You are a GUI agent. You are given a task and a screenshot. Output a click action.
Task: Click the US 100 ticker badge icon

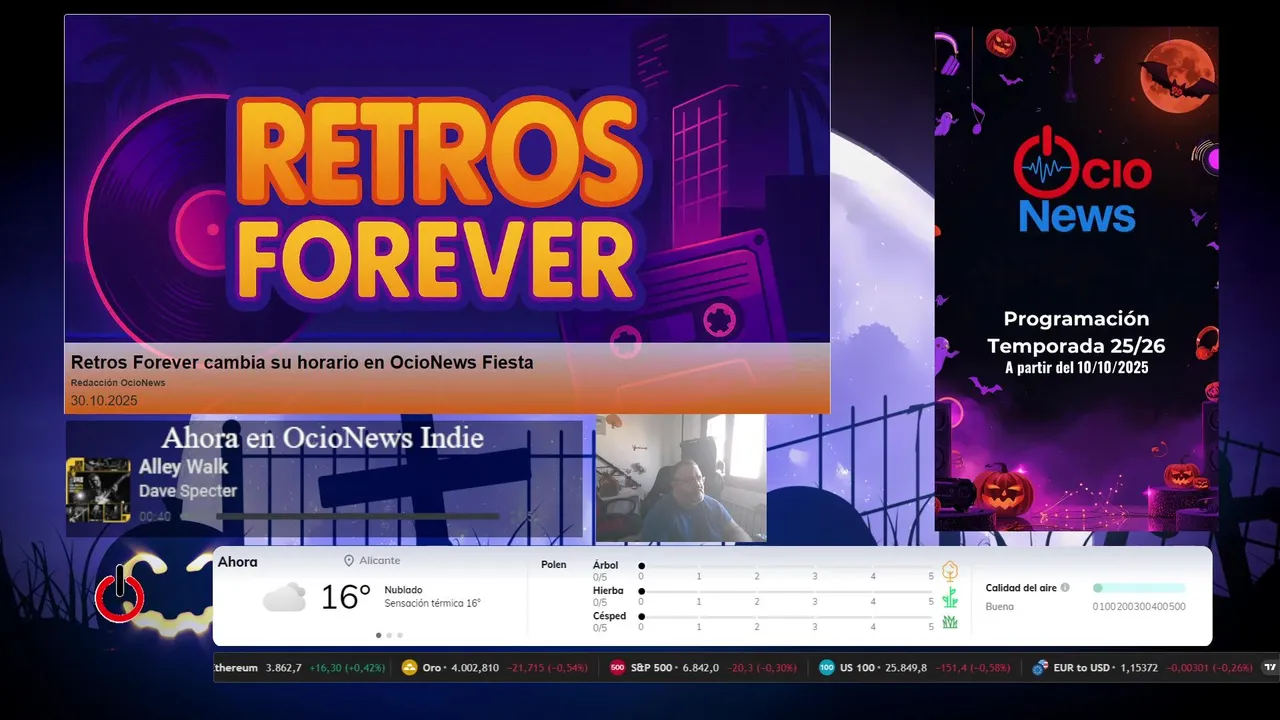pos(826,668)
